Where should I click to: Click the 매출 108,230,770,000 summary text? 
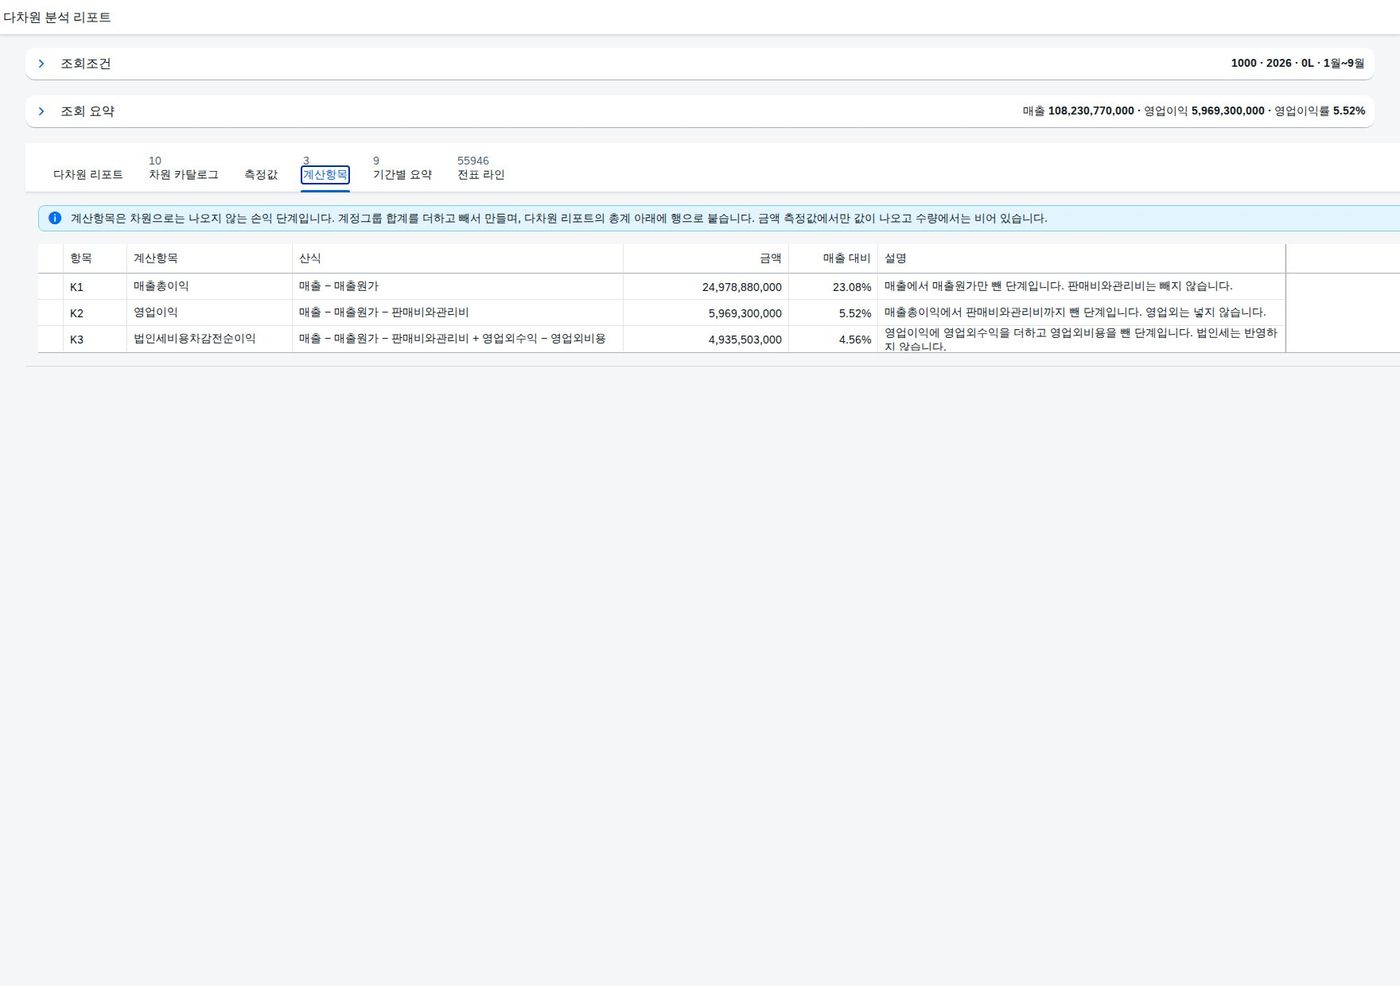click(1078, 111)
